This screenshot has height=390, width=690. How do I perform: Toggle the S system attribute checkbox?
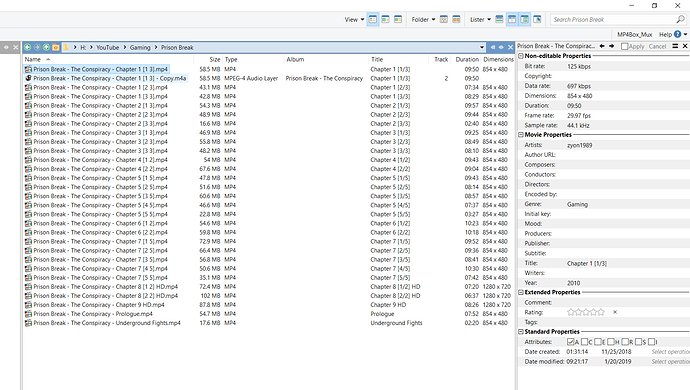pos(638,342)
